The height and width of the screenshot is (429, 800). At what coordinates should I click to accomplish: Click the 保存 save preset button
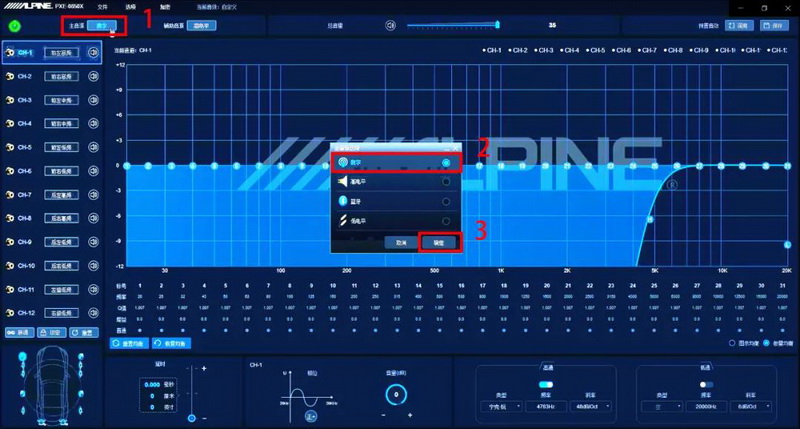coord(774,25)
